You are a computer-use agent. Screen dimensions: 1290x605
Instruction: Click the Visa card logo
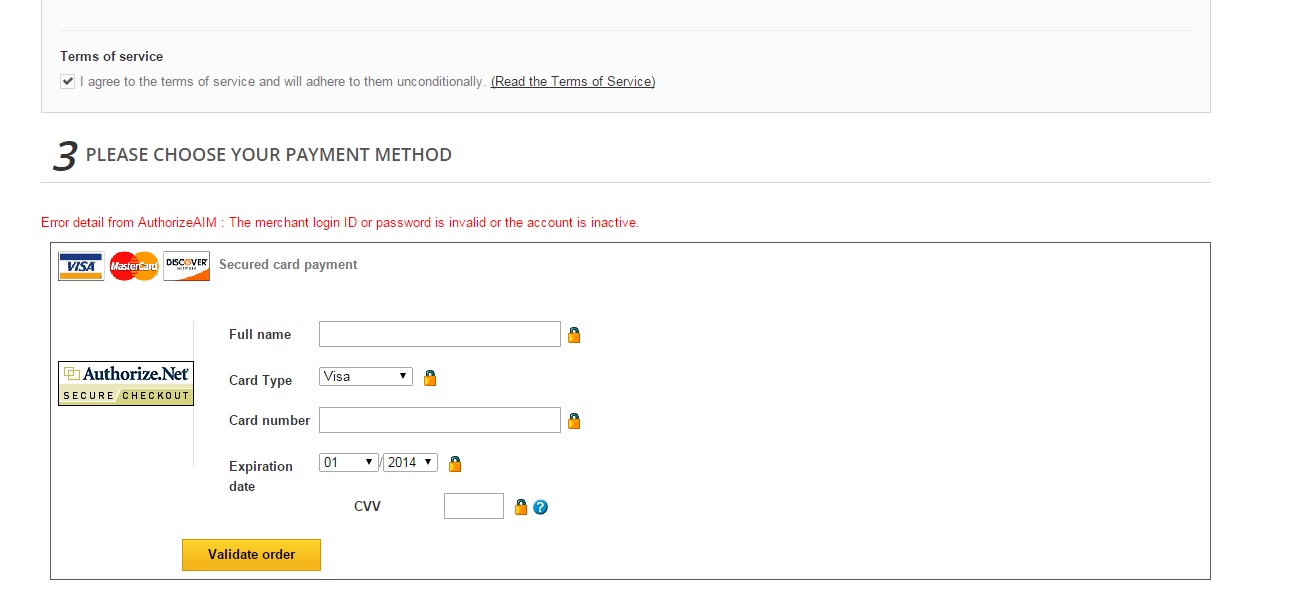[81, 266]
